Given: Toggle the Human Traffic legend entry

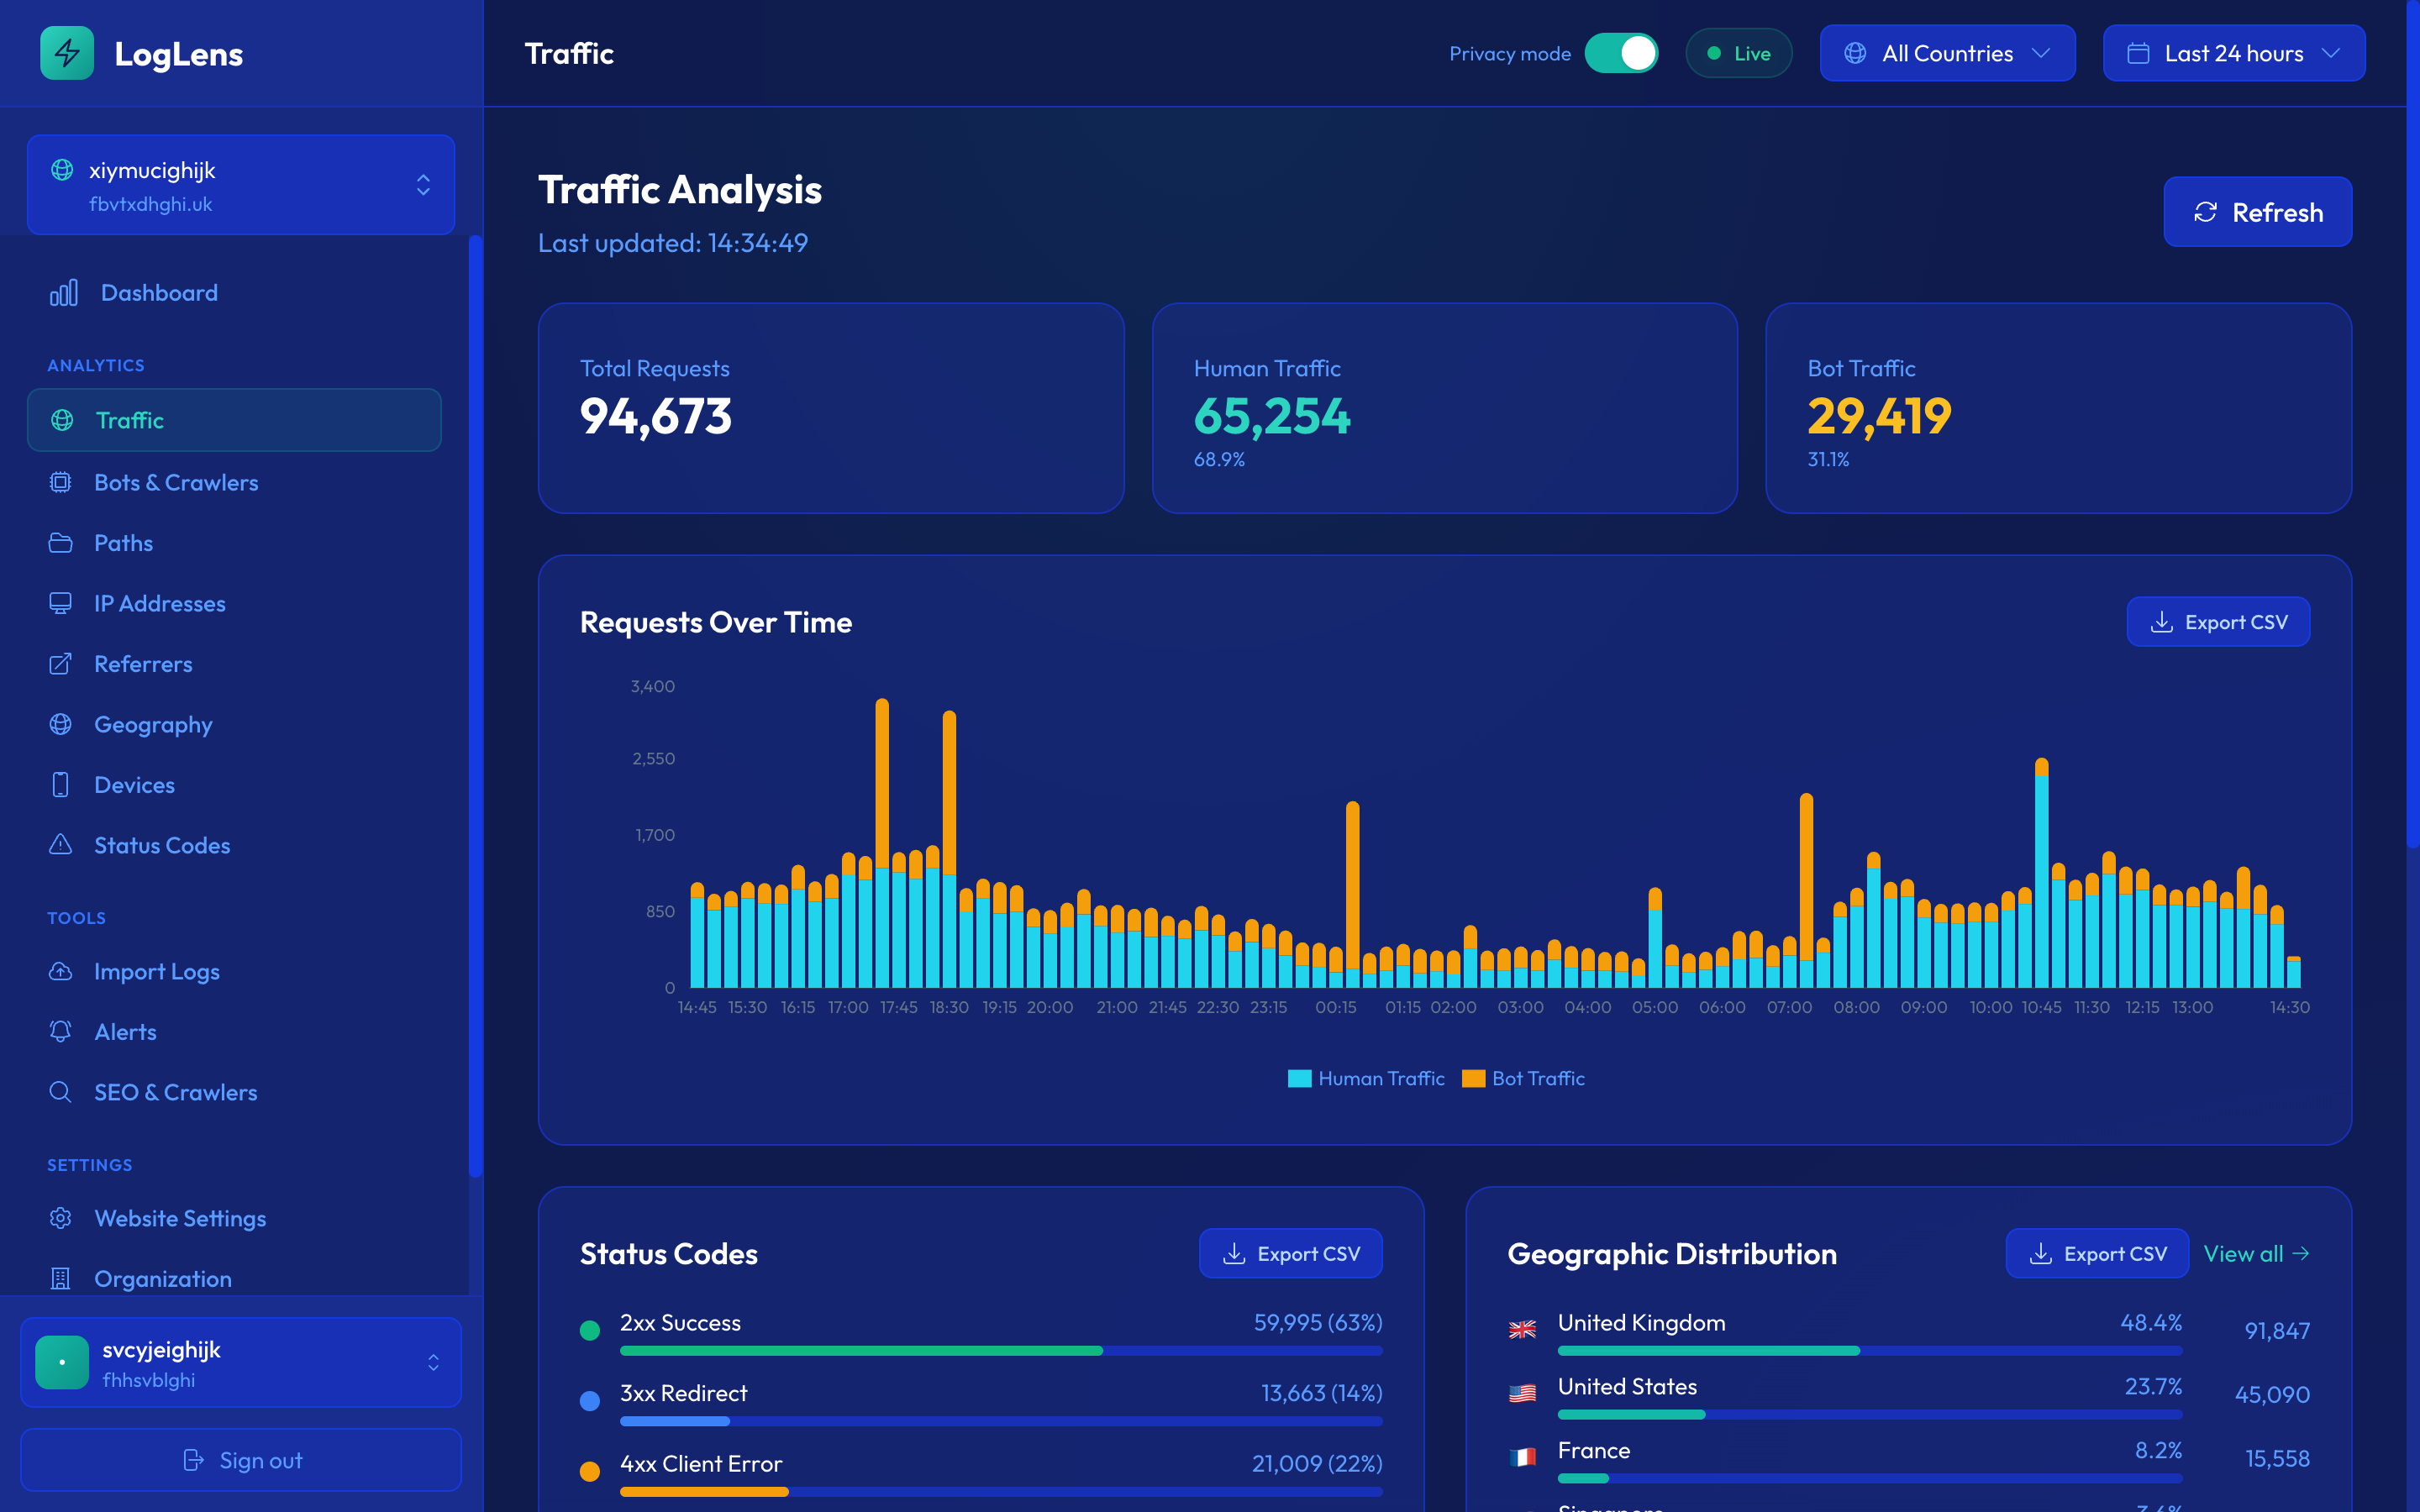Looking at the screenshot, I should (1366, 1078).
